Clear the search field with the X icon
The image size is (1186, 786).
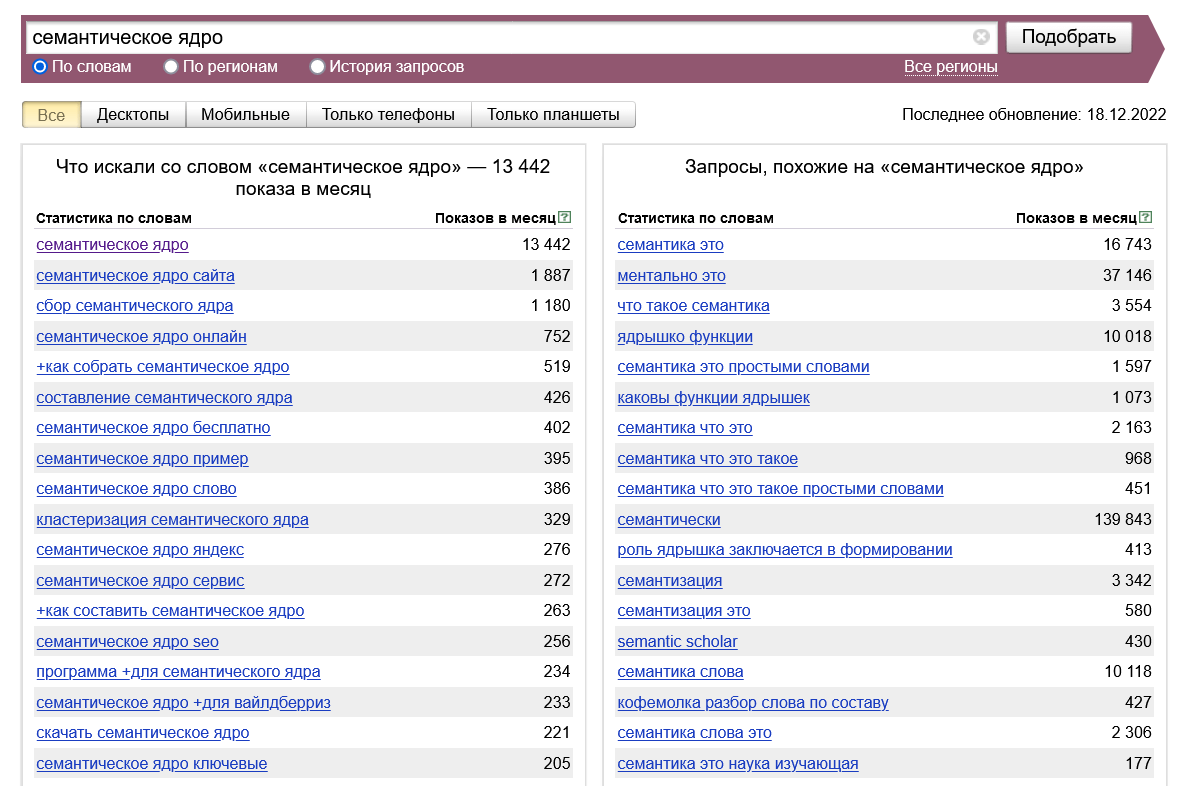pos(981,37)
